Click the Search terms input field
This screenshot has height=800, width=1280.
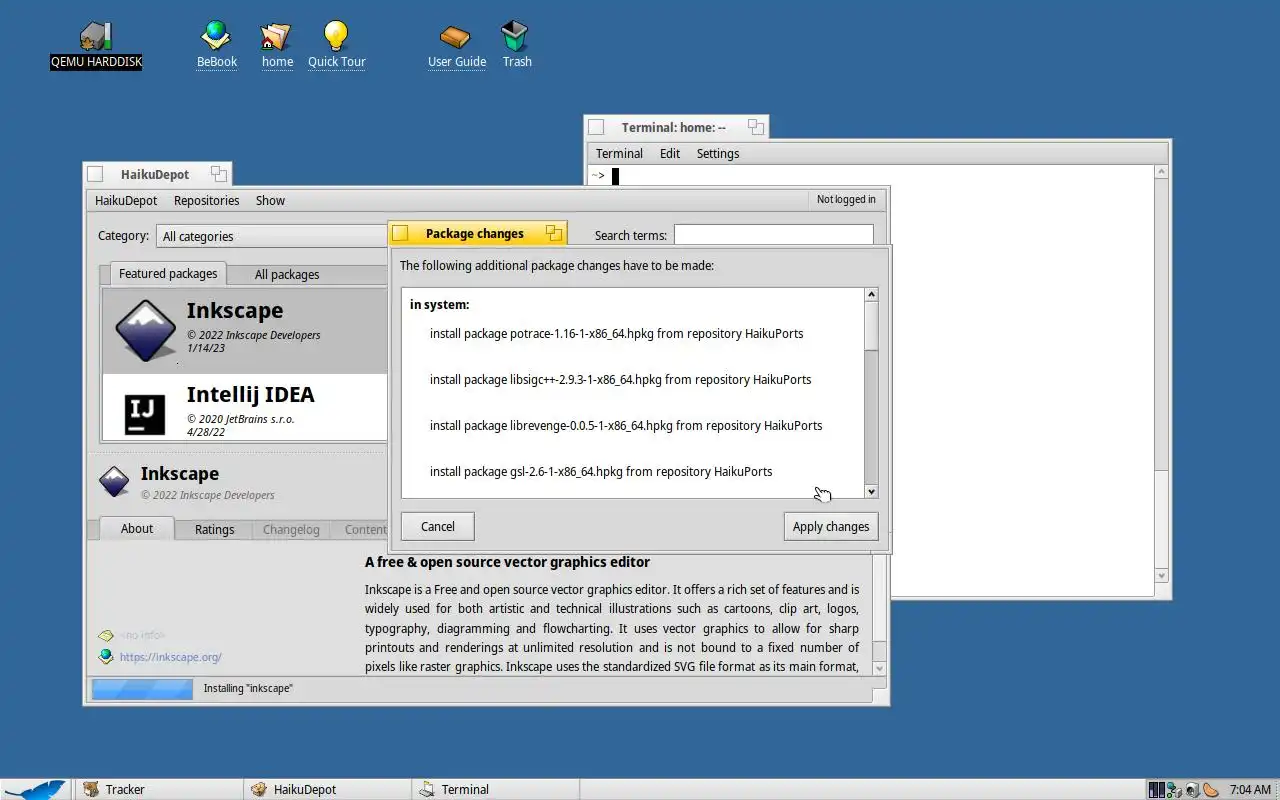point(773,236)
